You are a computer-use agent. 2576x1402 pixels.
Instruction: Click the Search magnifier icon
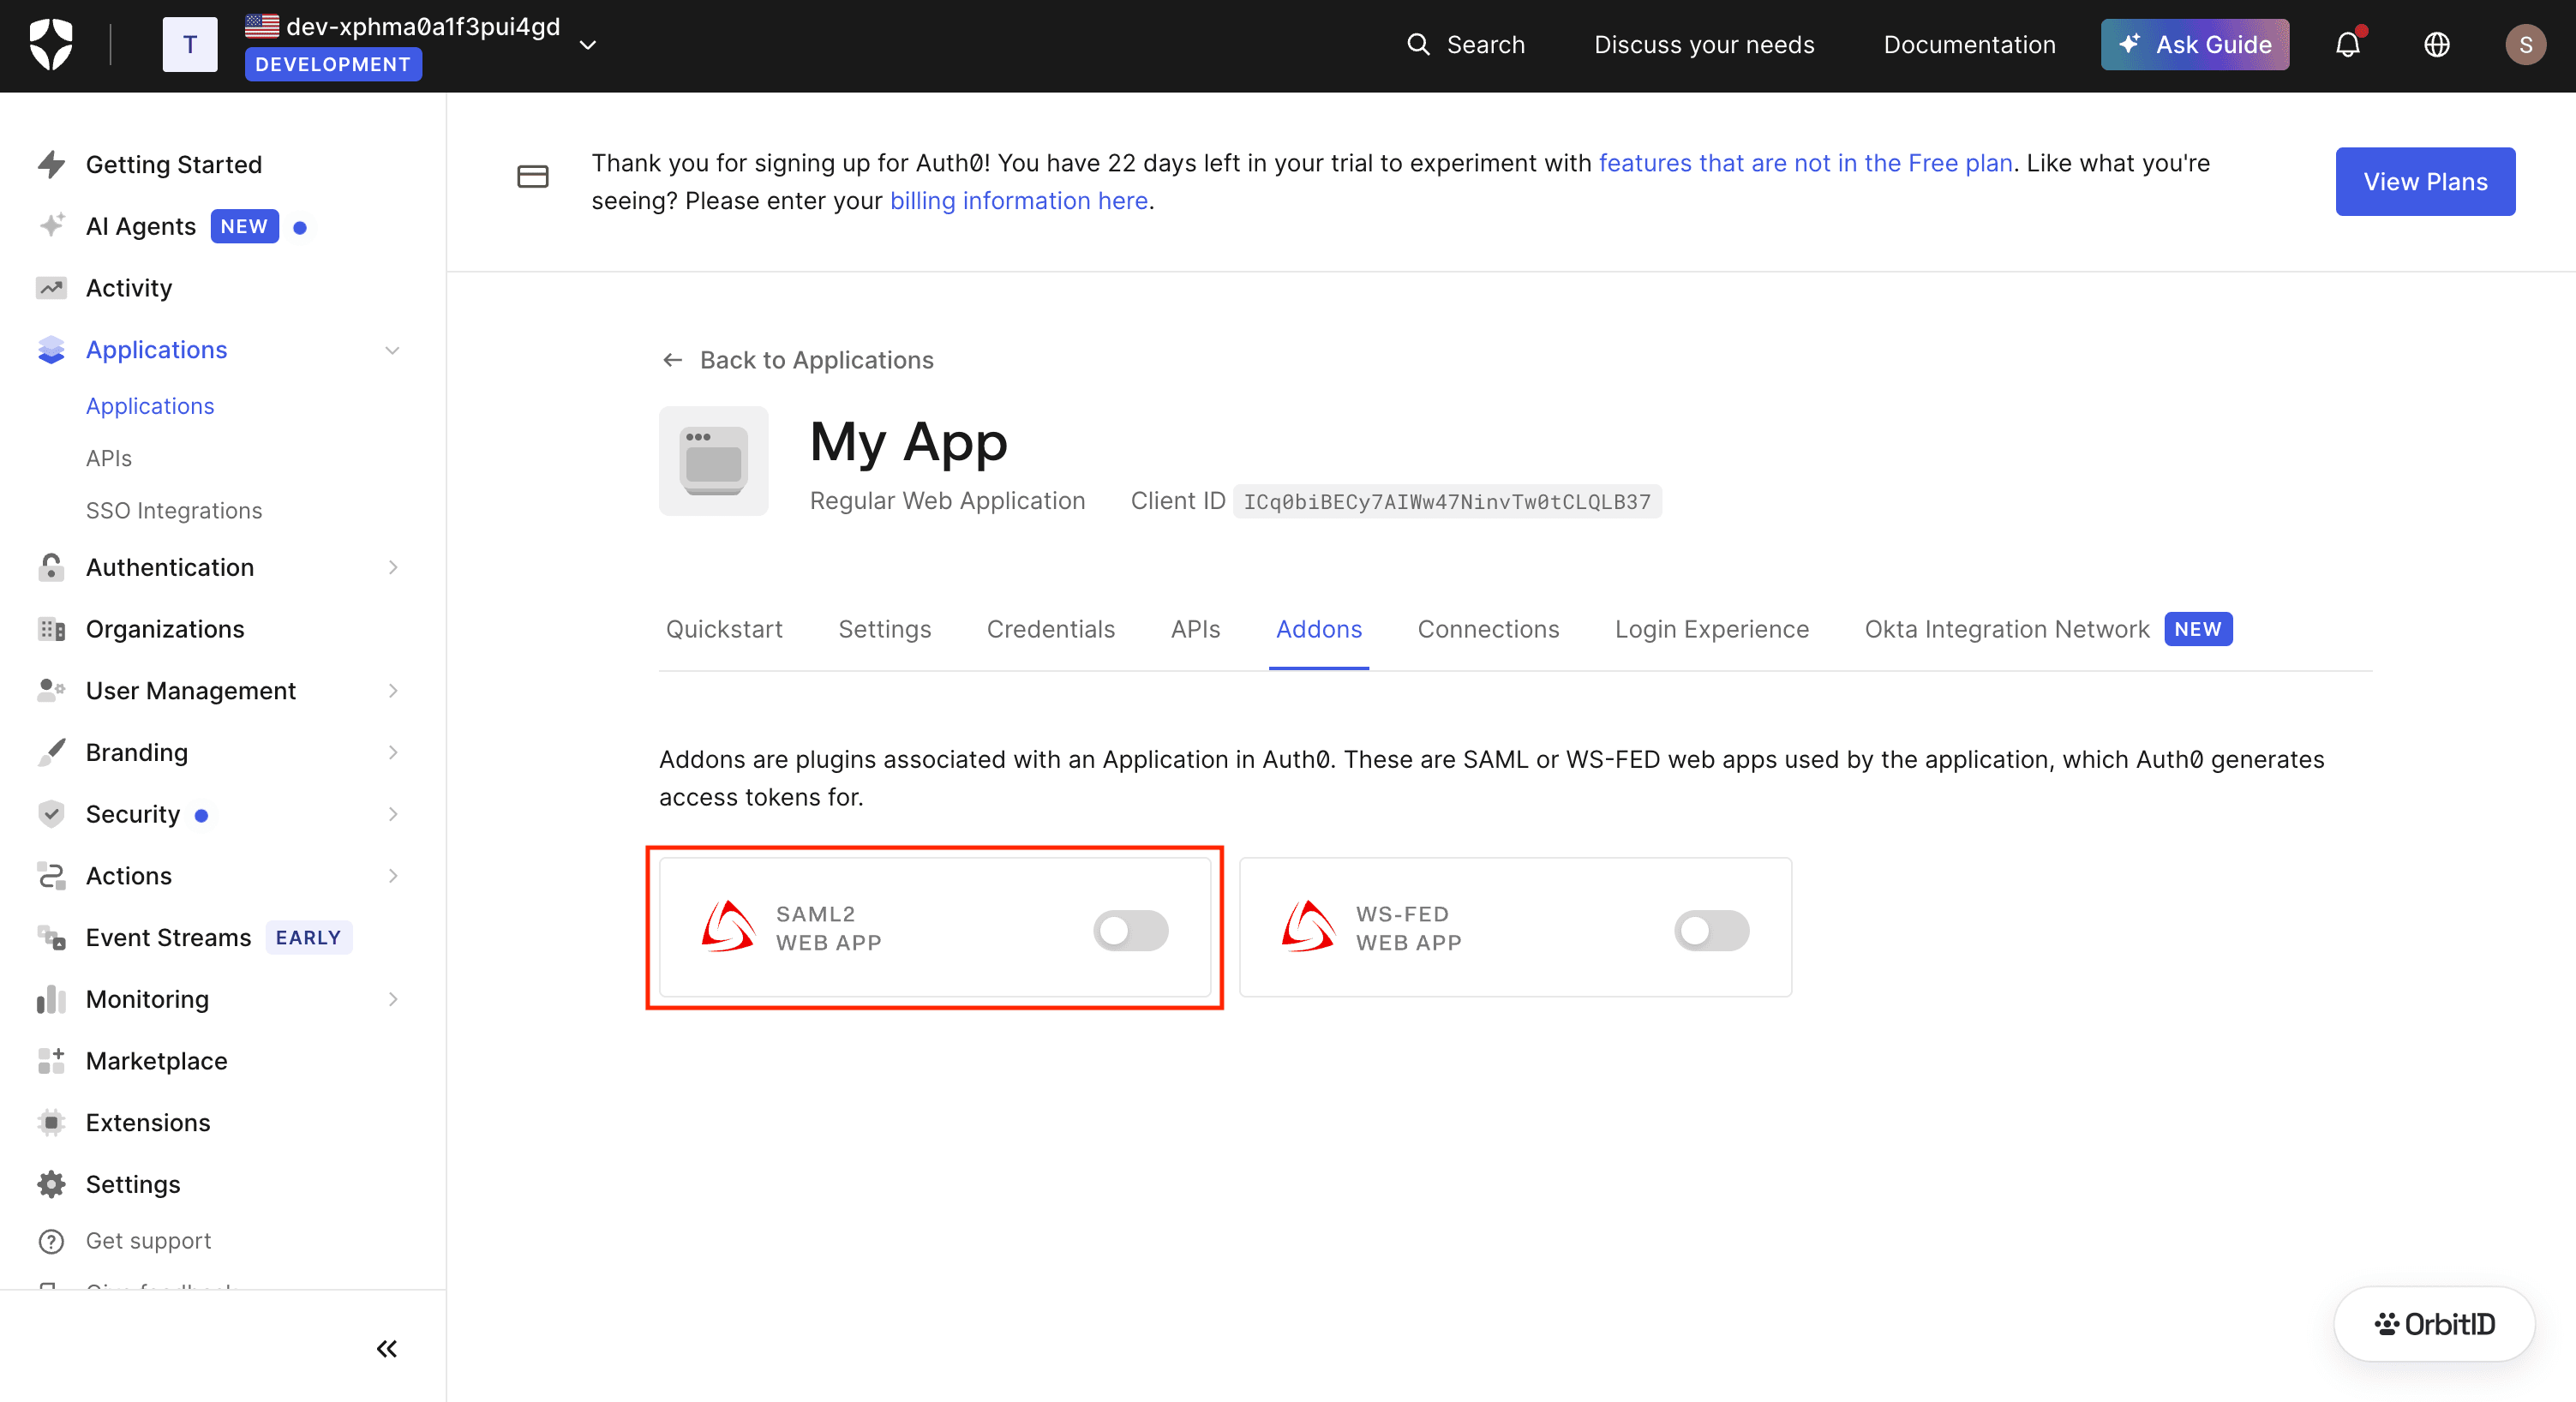pos(1418,44)
